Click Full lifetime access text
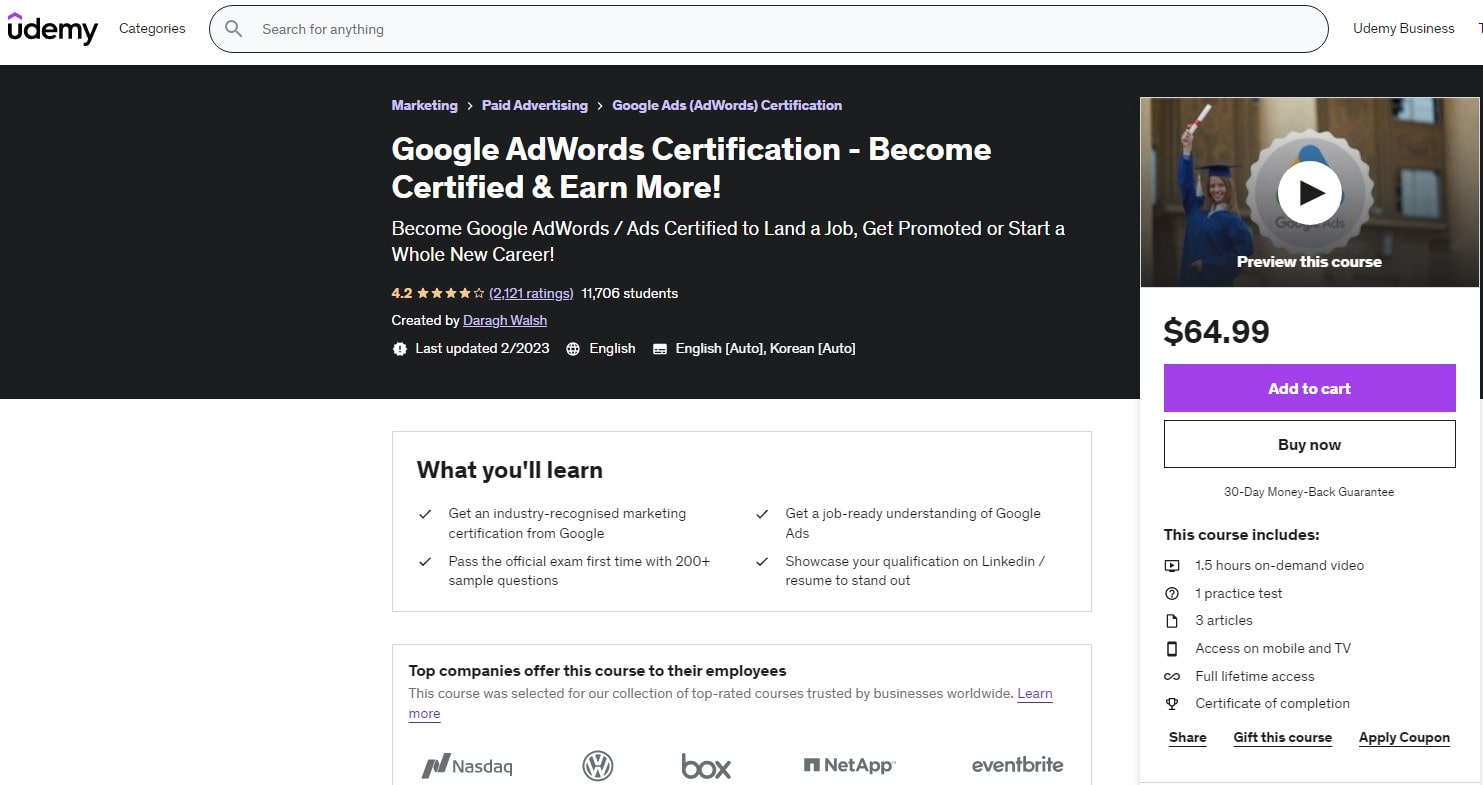Image resolution: width=1483 pixels, height=785 pixels. click(1254, 677)
